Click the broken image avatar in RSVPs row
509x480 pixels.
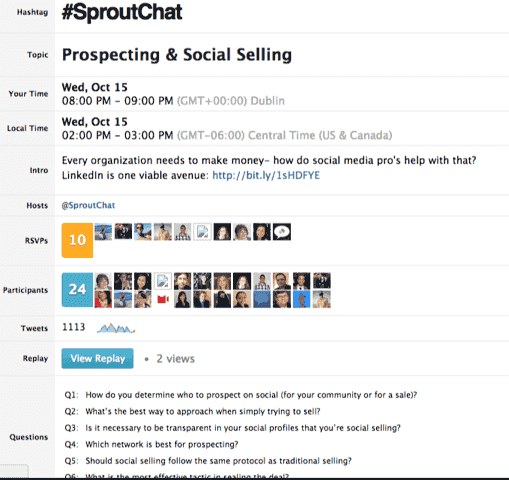tap(202, 232)
